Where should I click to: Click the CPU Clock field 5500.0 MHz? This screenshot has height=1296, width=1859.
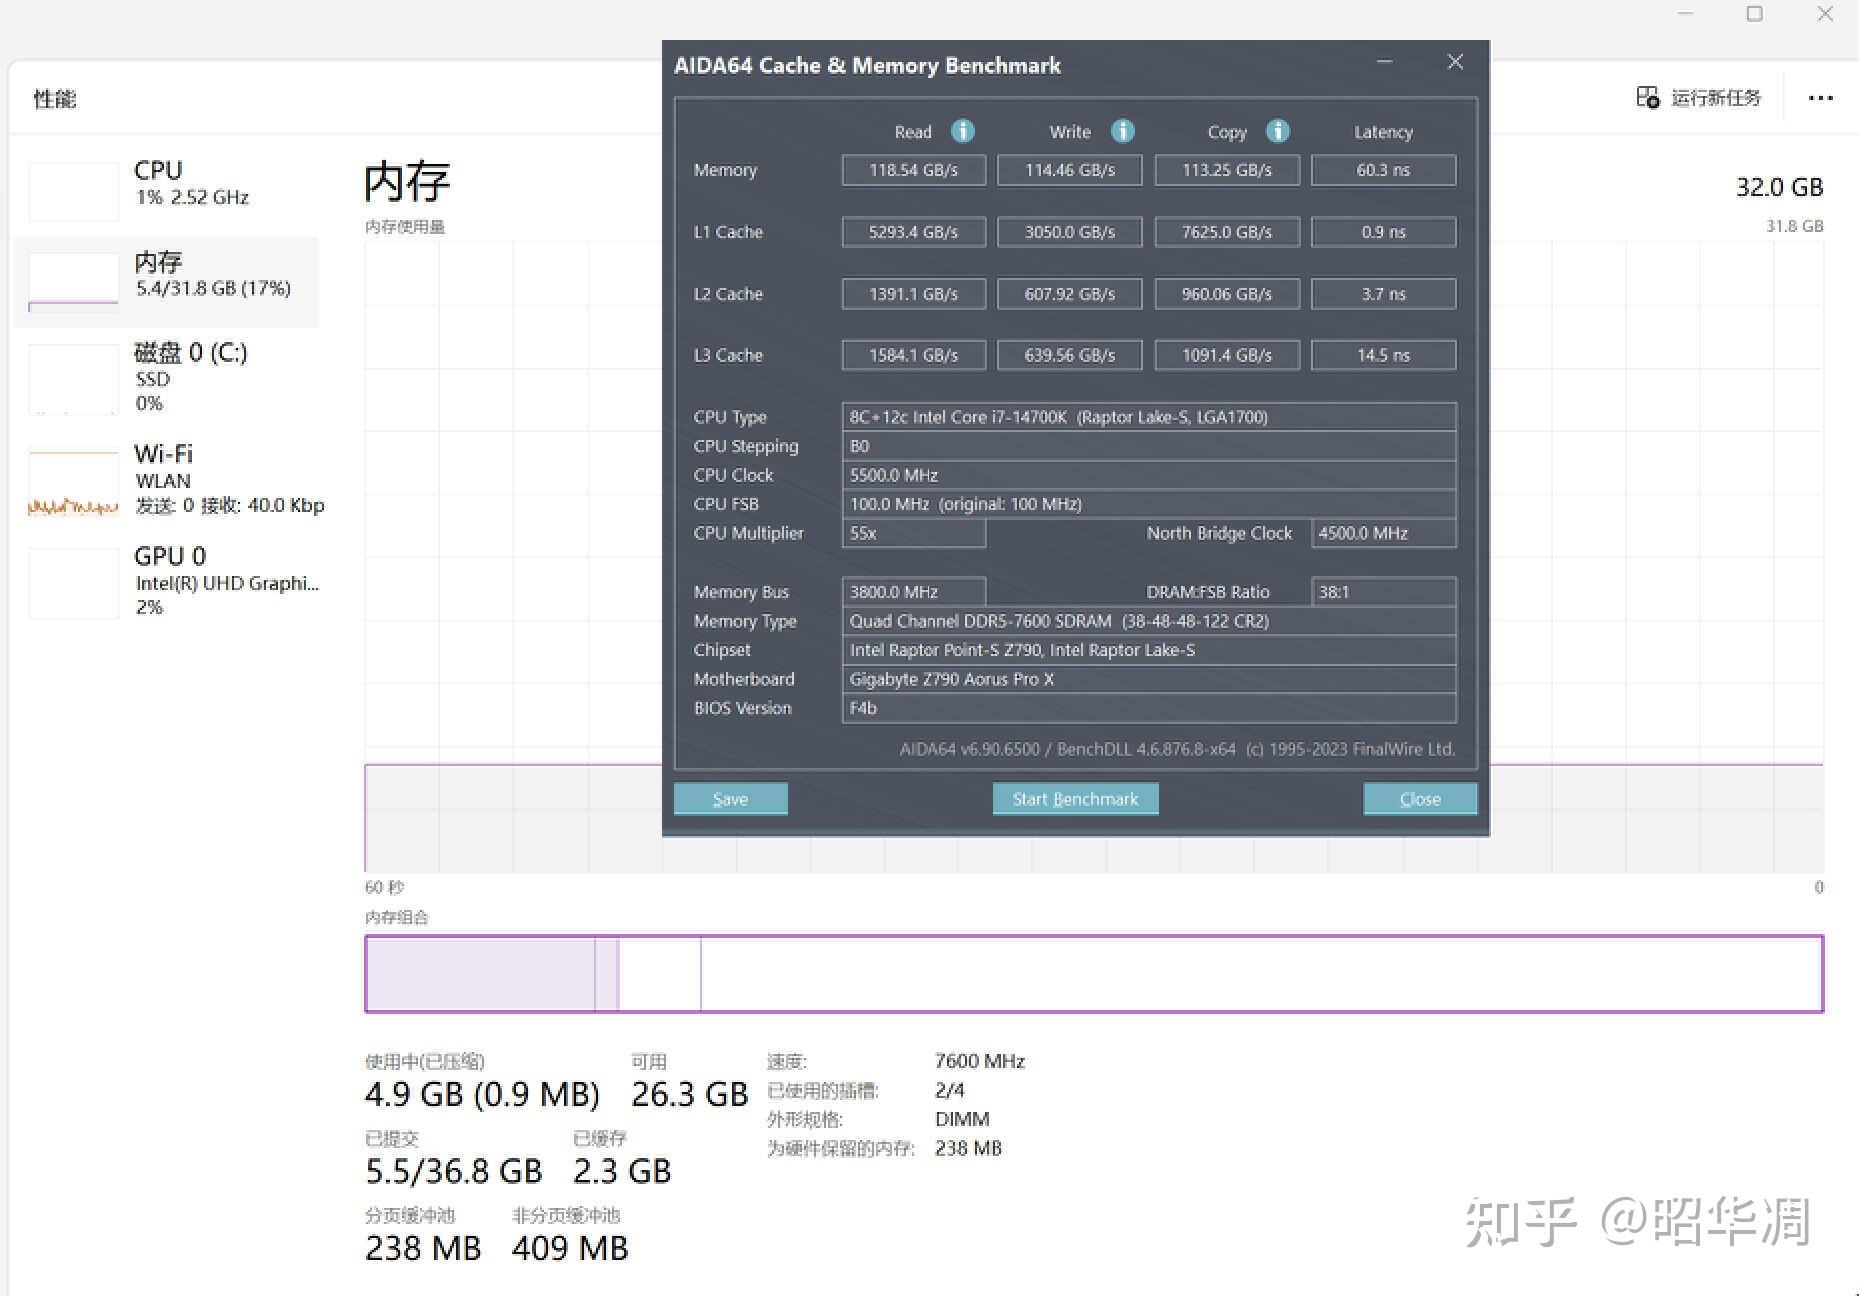point(1149,475)
